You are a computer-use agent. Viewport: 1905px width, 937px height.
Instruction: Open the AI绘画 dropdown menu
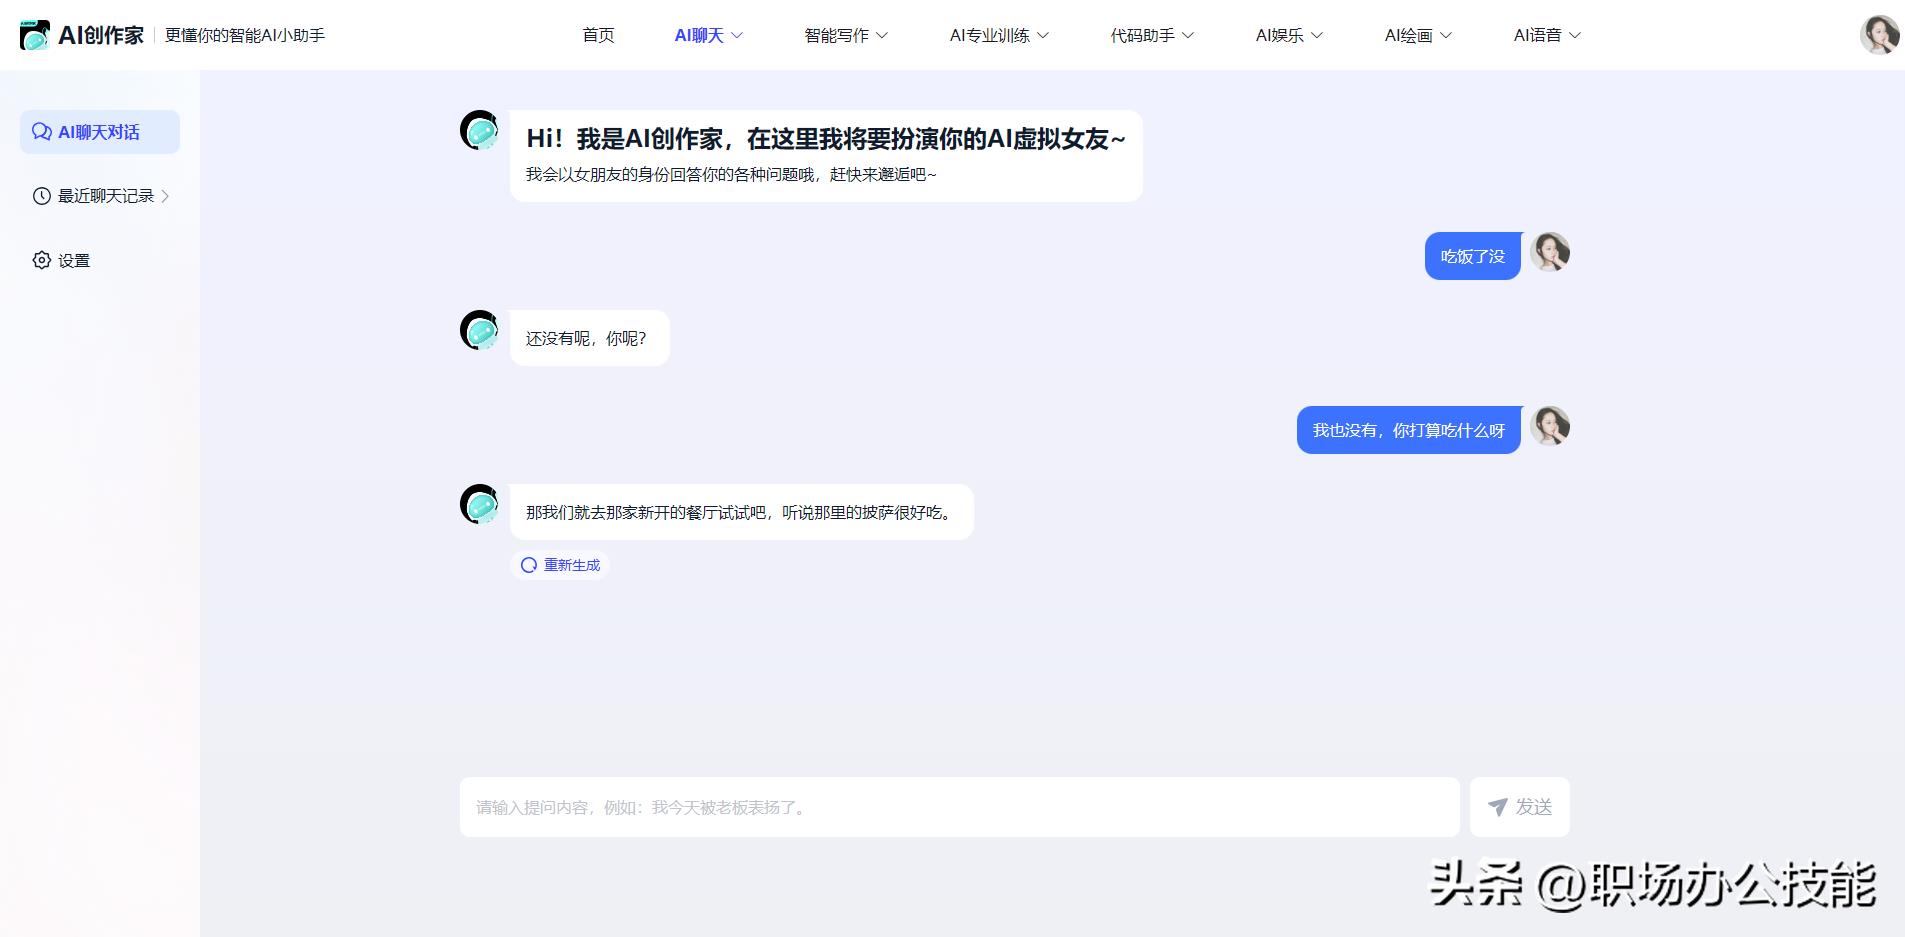click(x=1417, y=35)
